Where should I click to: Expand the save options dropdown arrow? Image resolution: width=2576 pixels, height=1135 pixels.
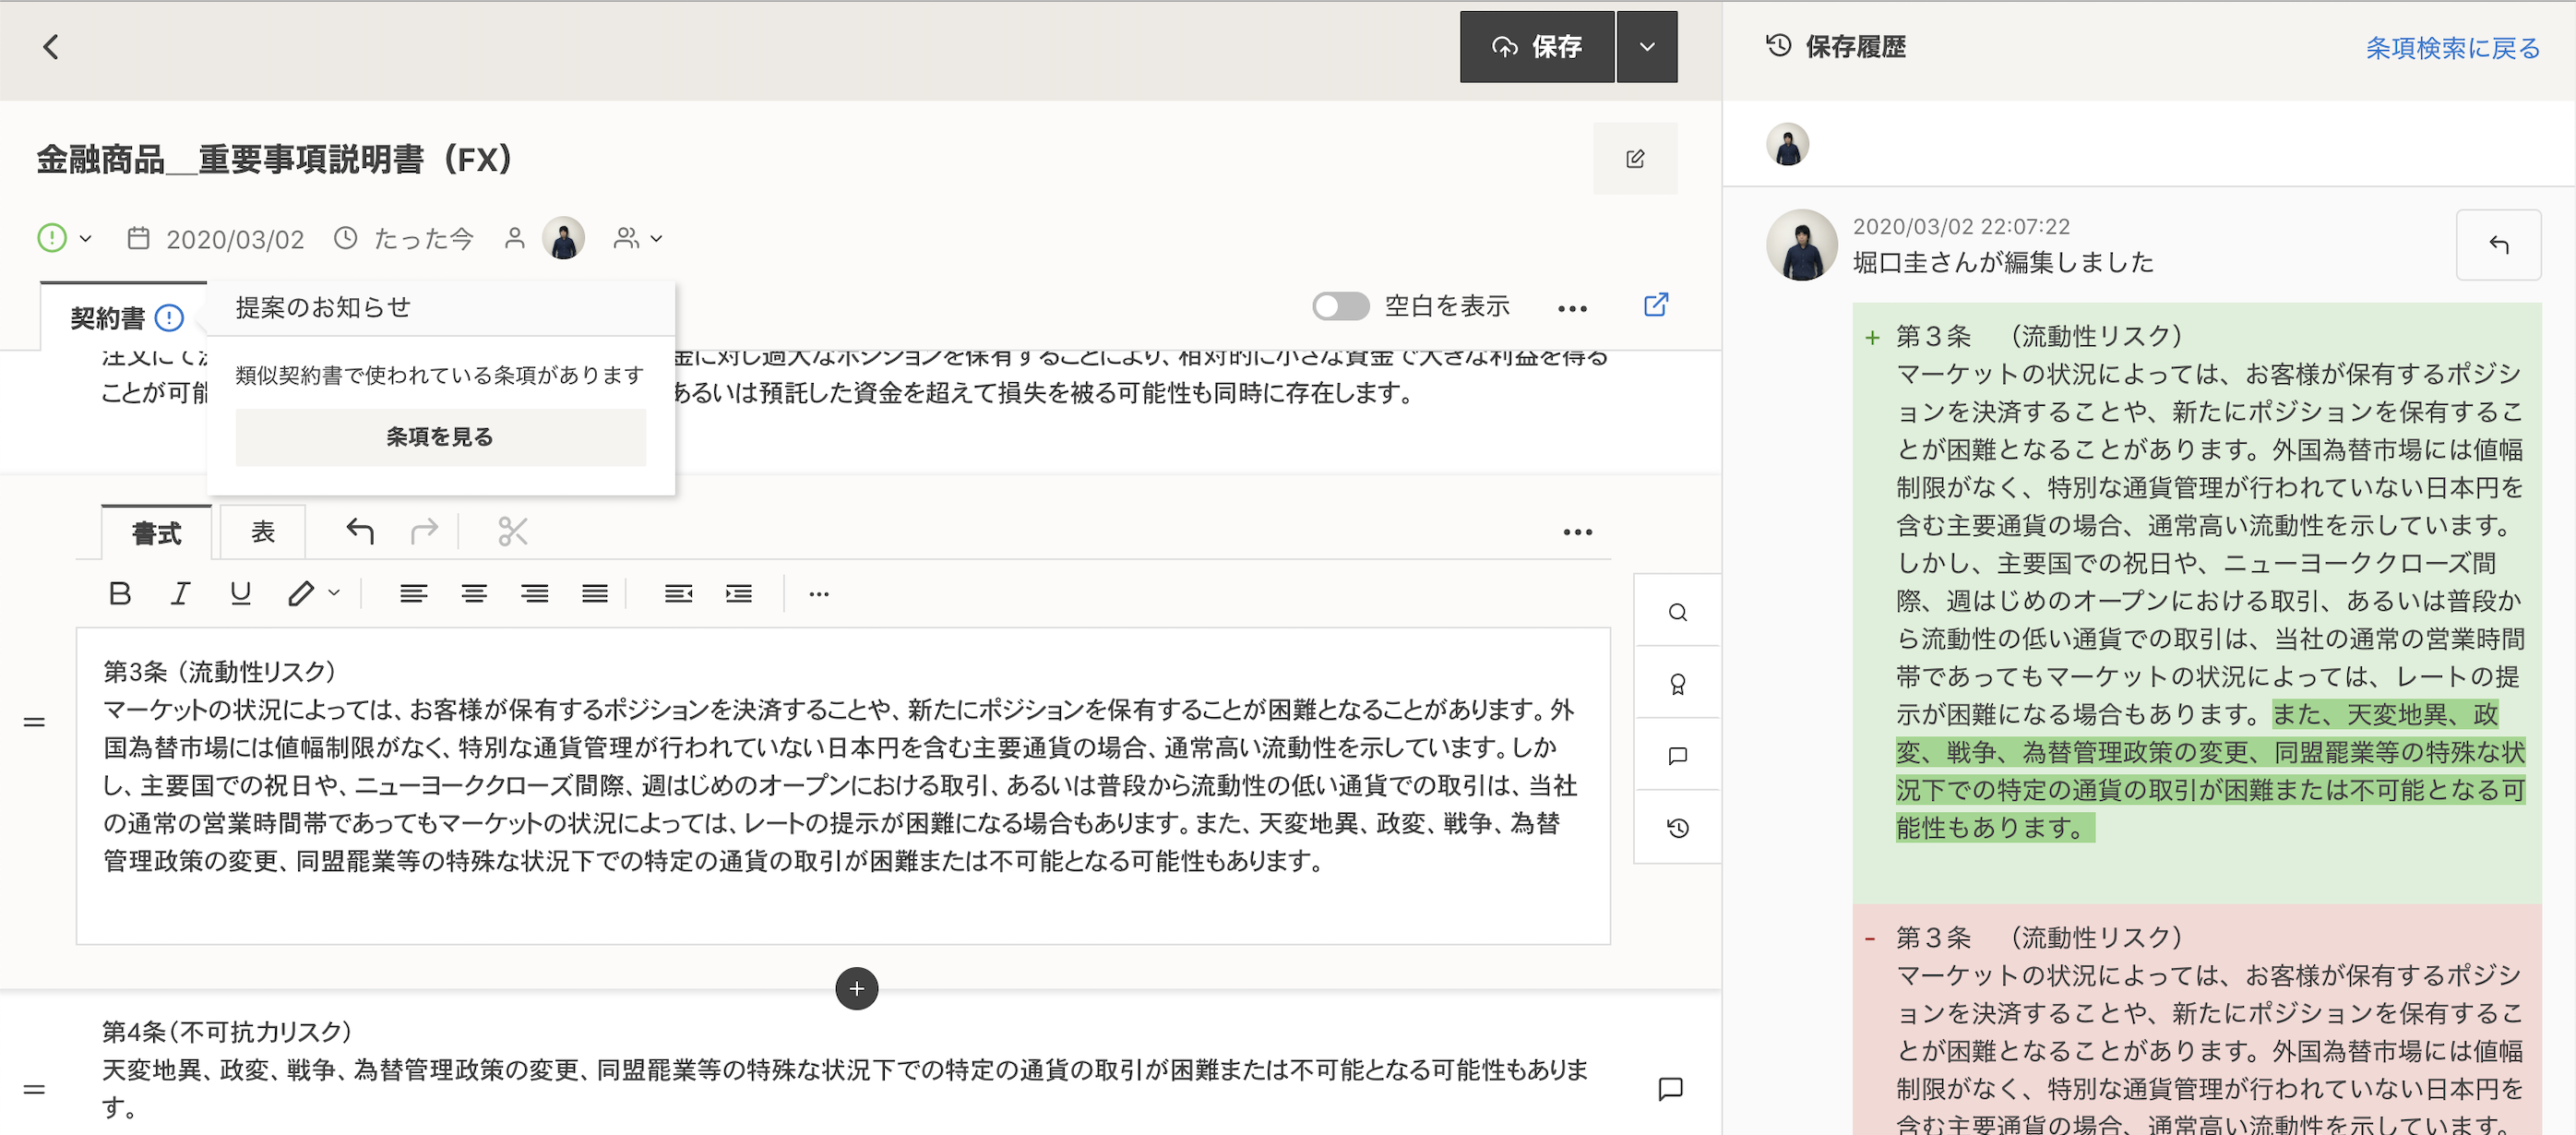(1647, 47)
